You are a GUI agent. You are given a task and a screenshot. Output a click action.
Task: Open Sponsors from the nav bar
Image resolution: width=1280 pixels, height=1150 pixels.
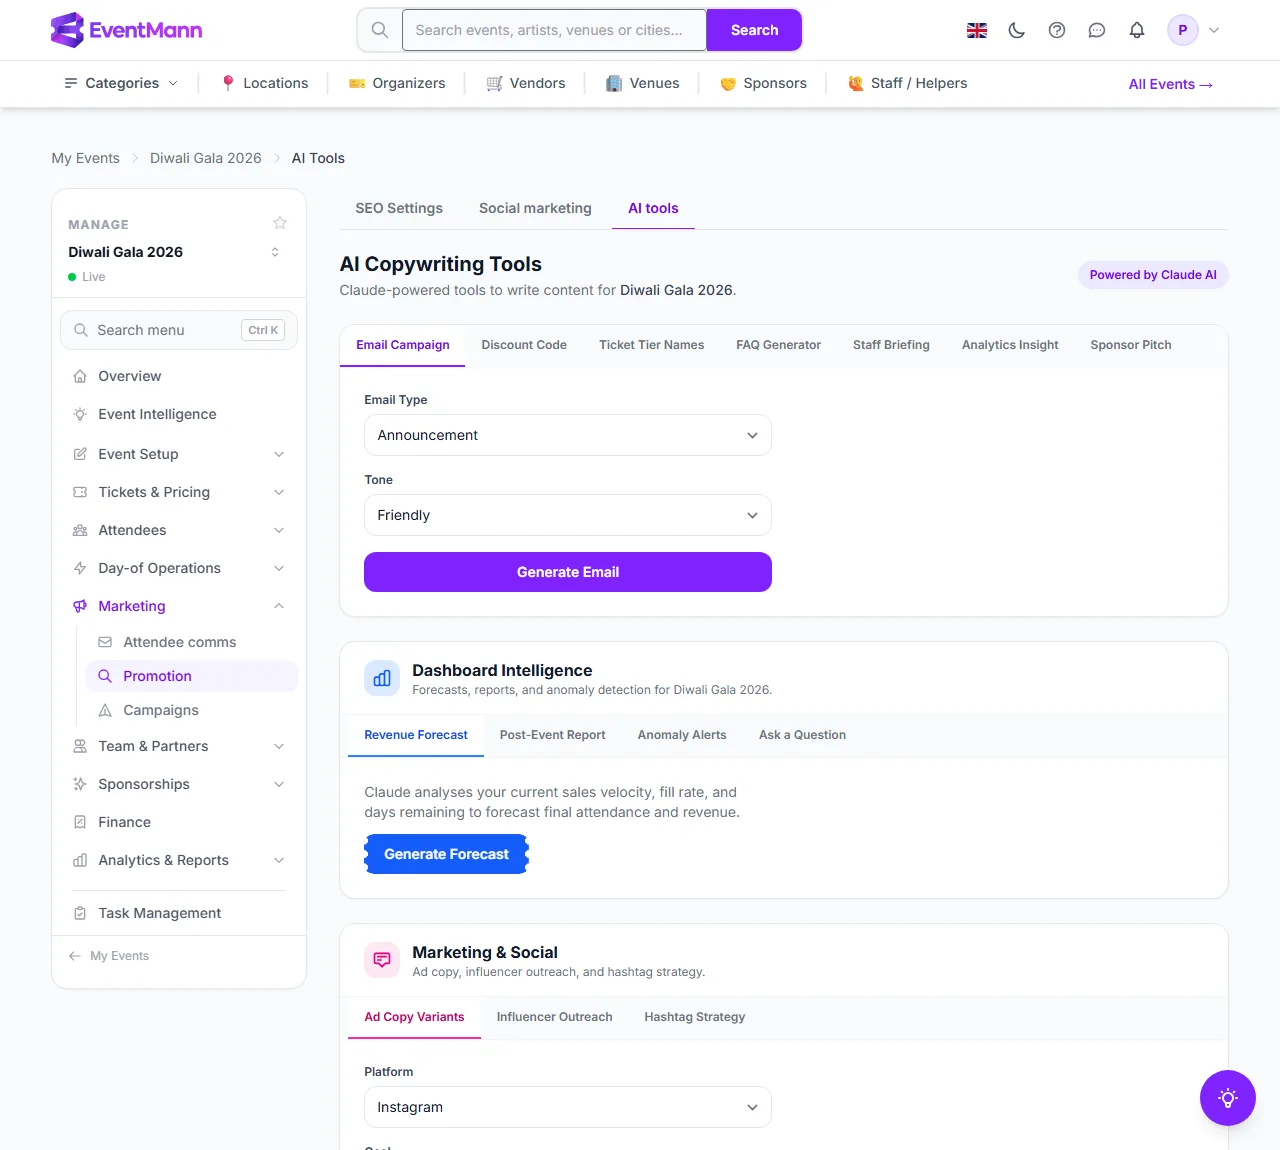(x=763, y=83)
